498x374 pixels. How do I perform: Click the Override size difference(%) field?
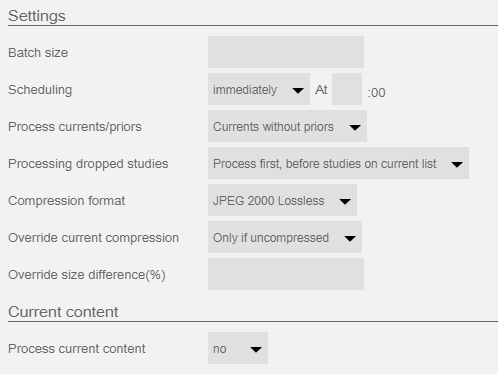click(x=286, y=274)
